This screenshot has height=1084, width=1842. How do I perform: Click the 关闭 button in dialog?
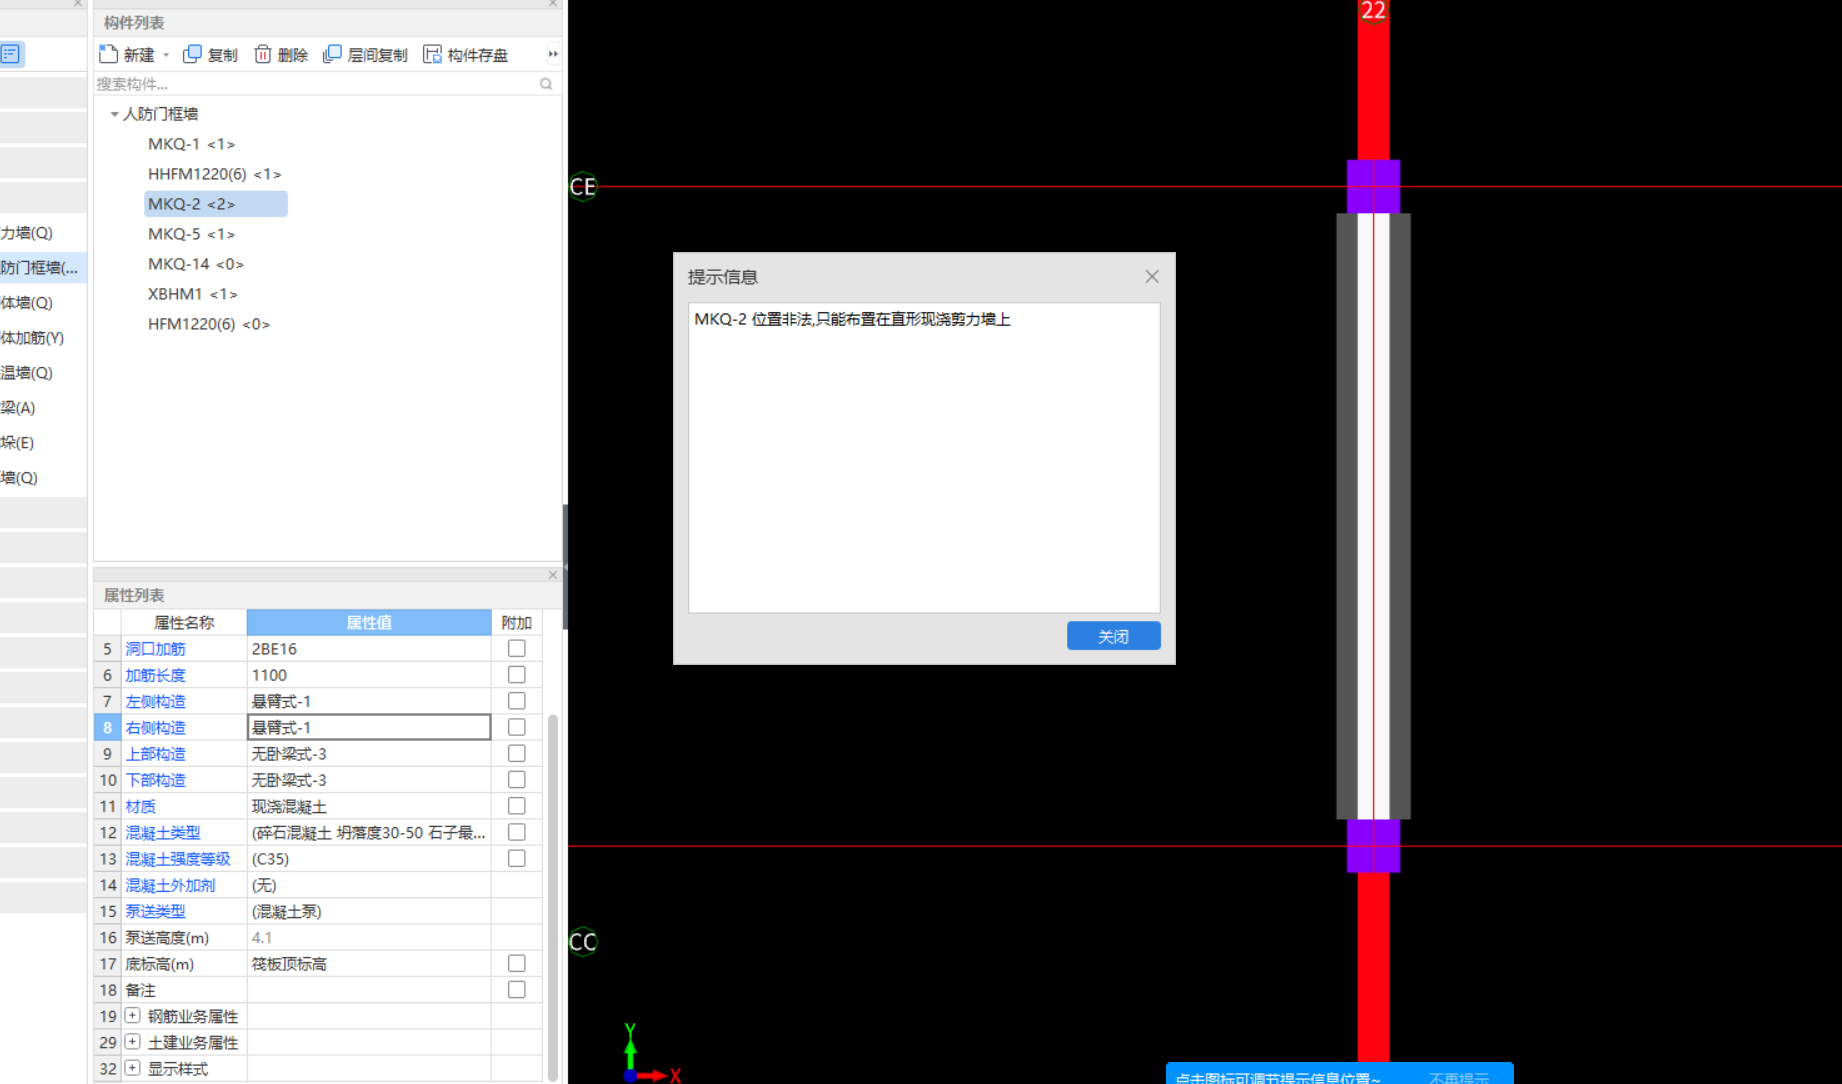(1114, 636)
